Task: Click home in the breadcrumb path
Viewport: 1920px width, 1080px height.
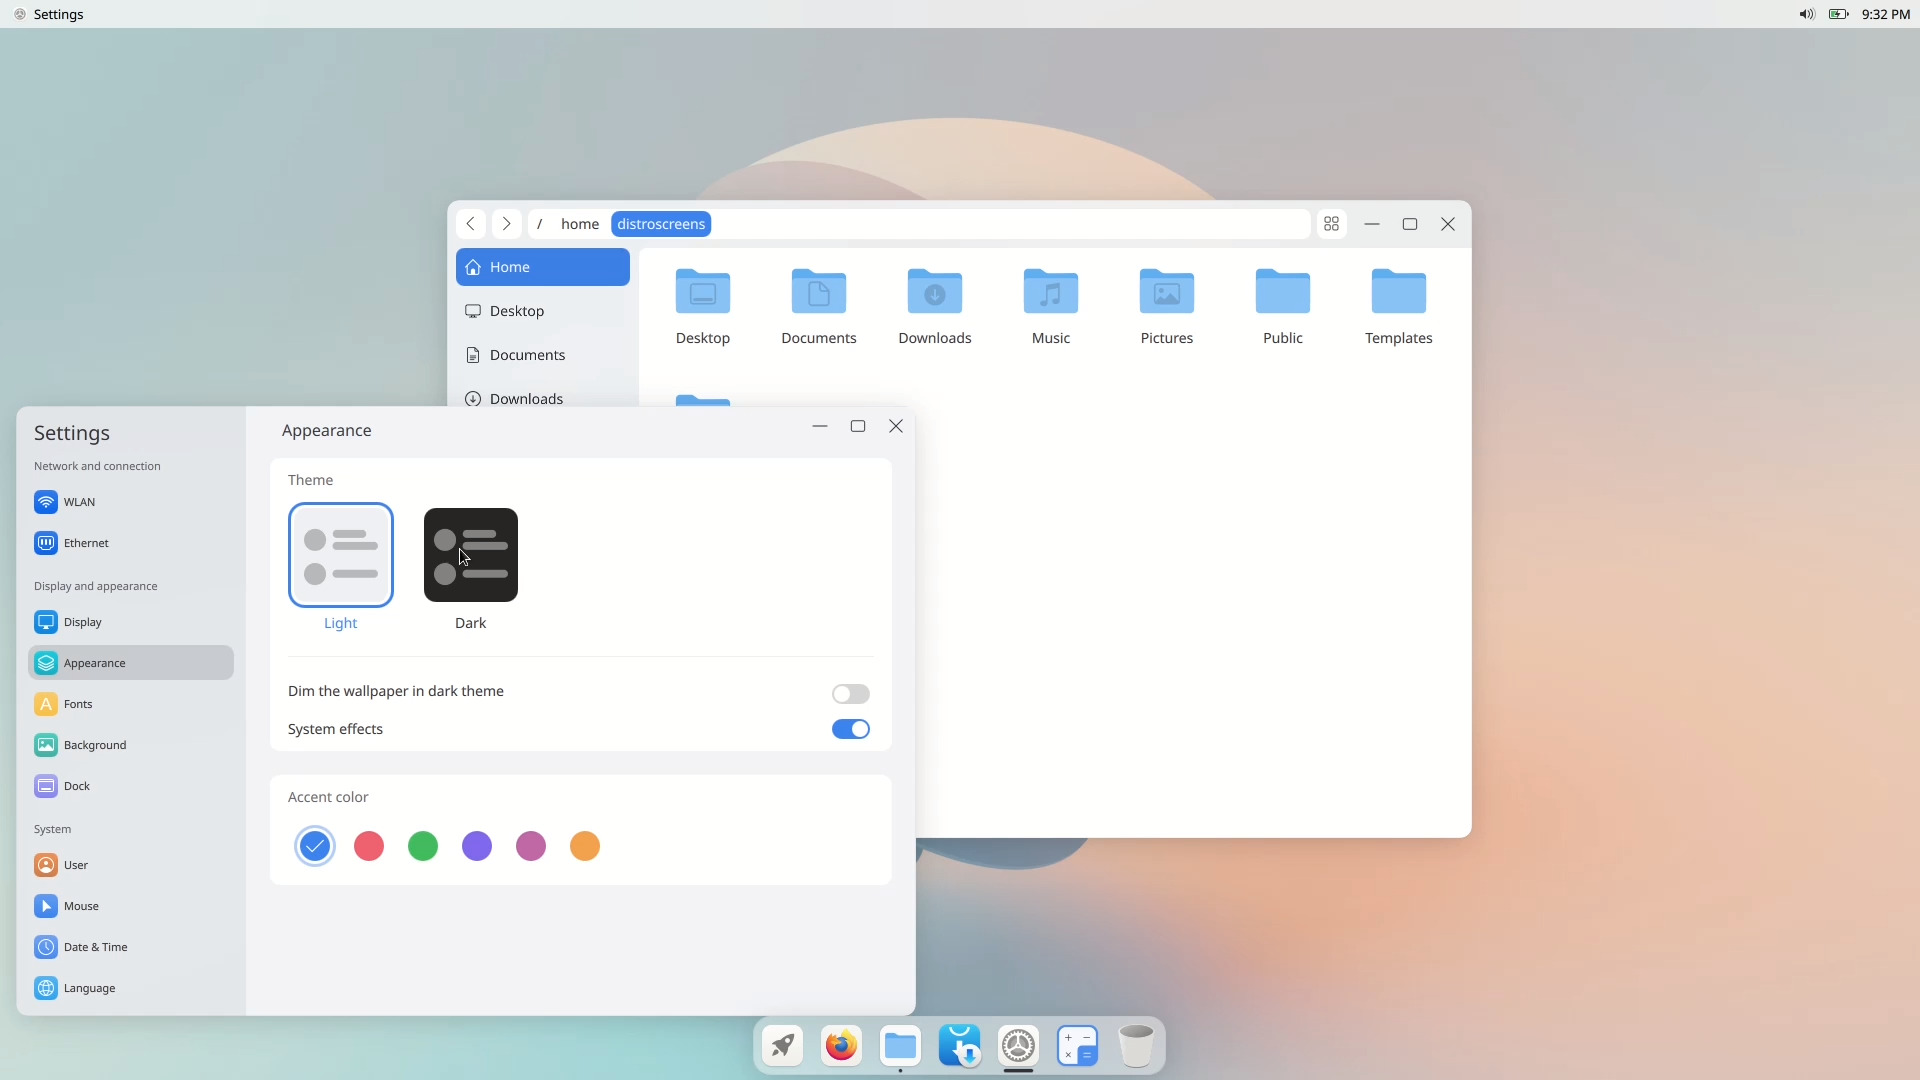Action: pos(581,223)
